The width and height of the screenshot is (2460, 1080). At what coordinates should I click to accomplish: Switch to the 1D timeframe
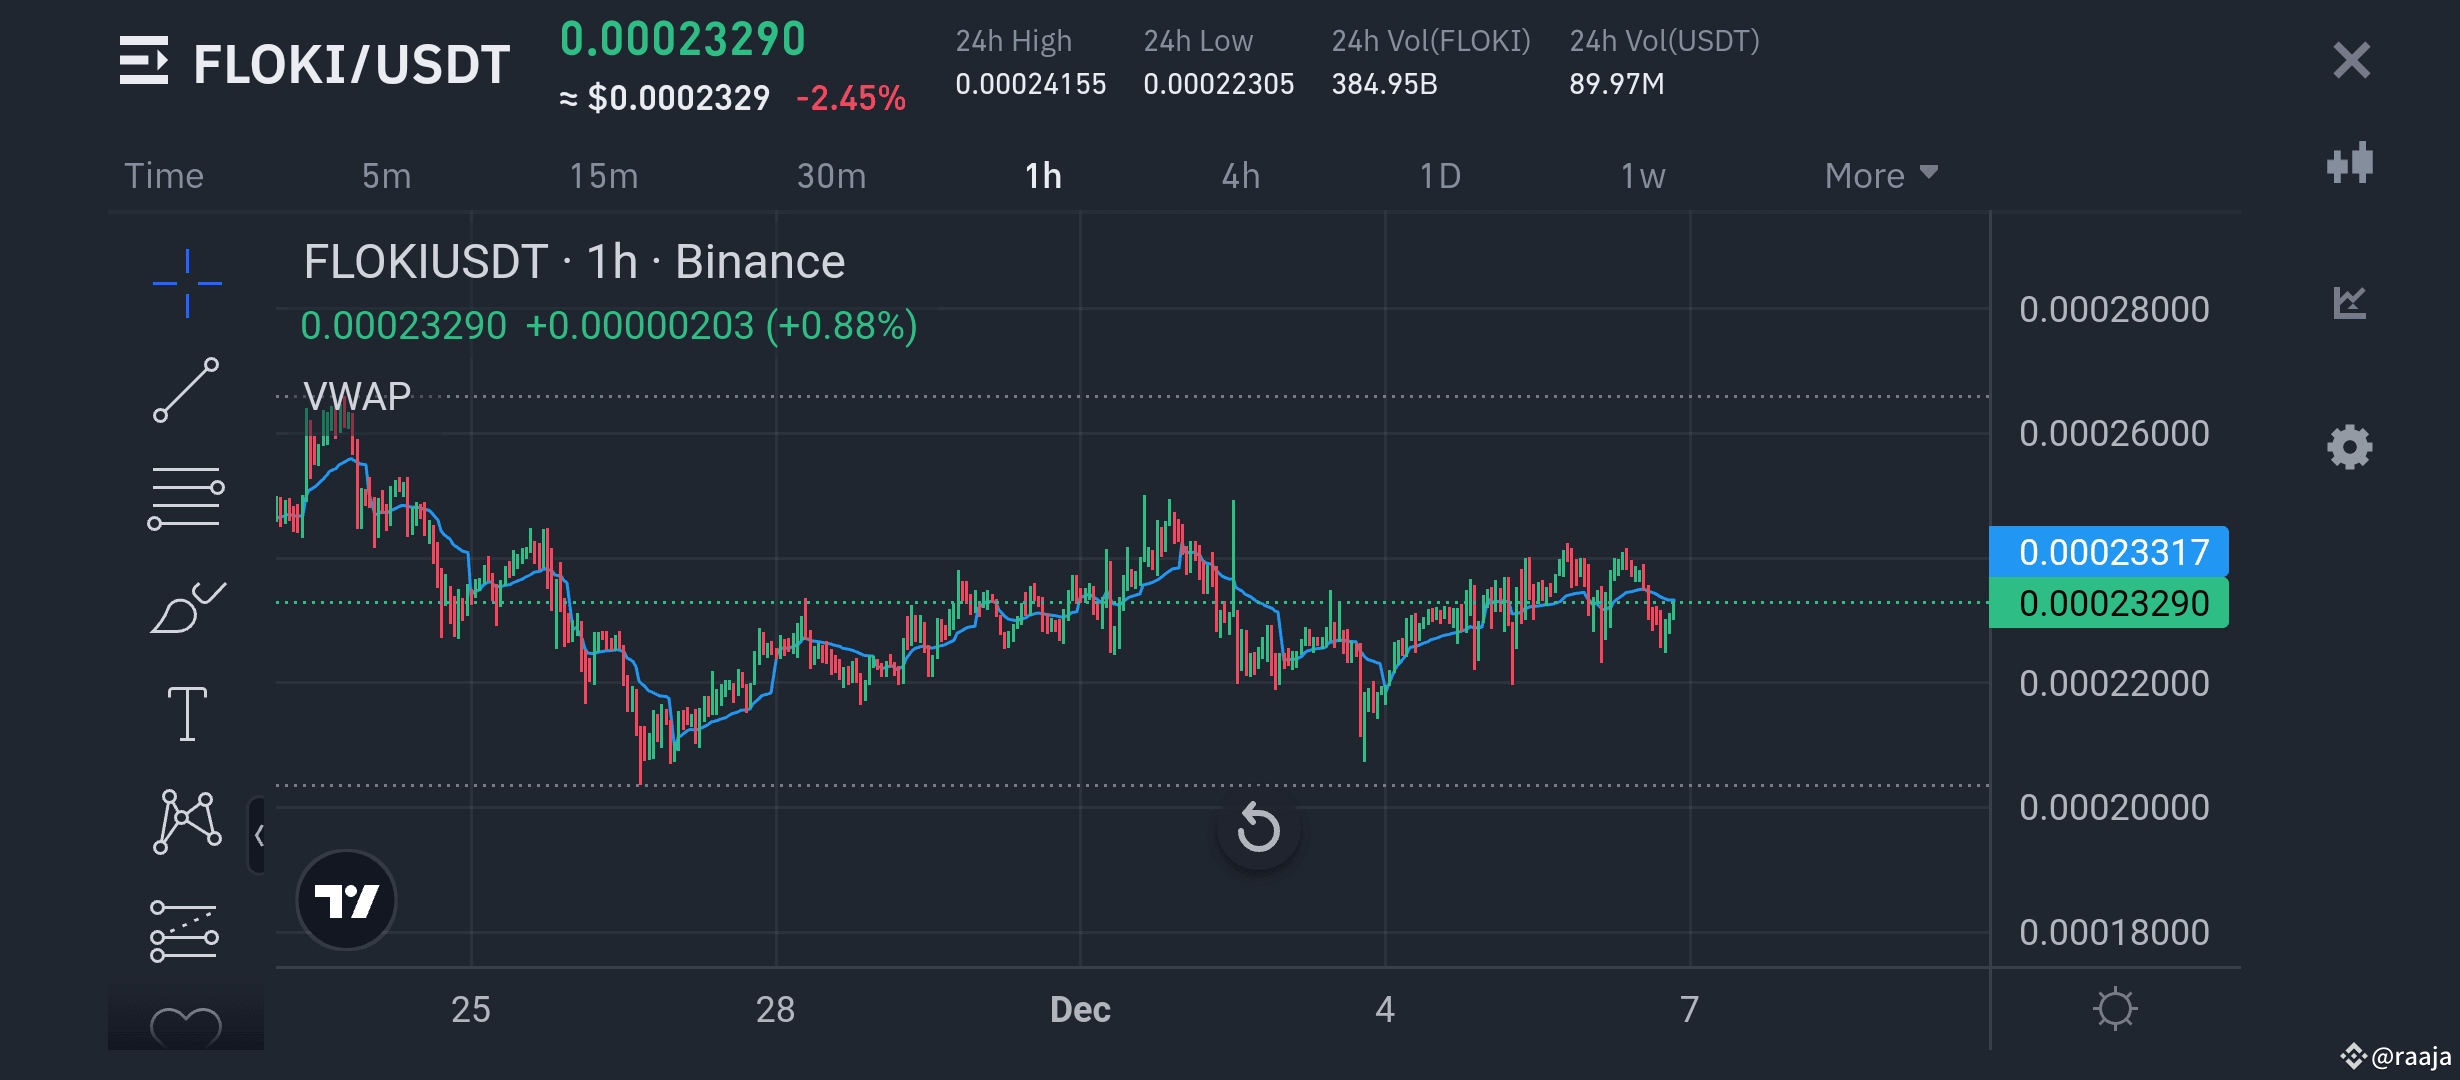coord(1440,176)
